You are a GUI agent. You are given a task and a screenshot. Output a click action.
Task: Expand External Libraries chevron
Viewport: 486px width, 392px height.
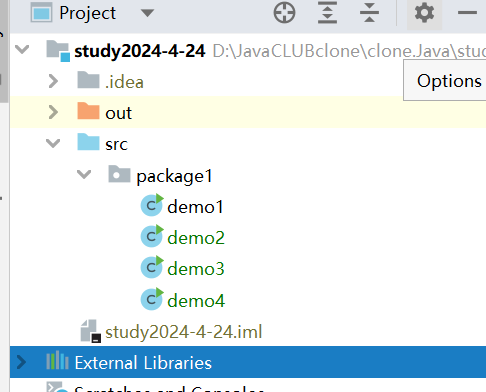tap(21, 362)
